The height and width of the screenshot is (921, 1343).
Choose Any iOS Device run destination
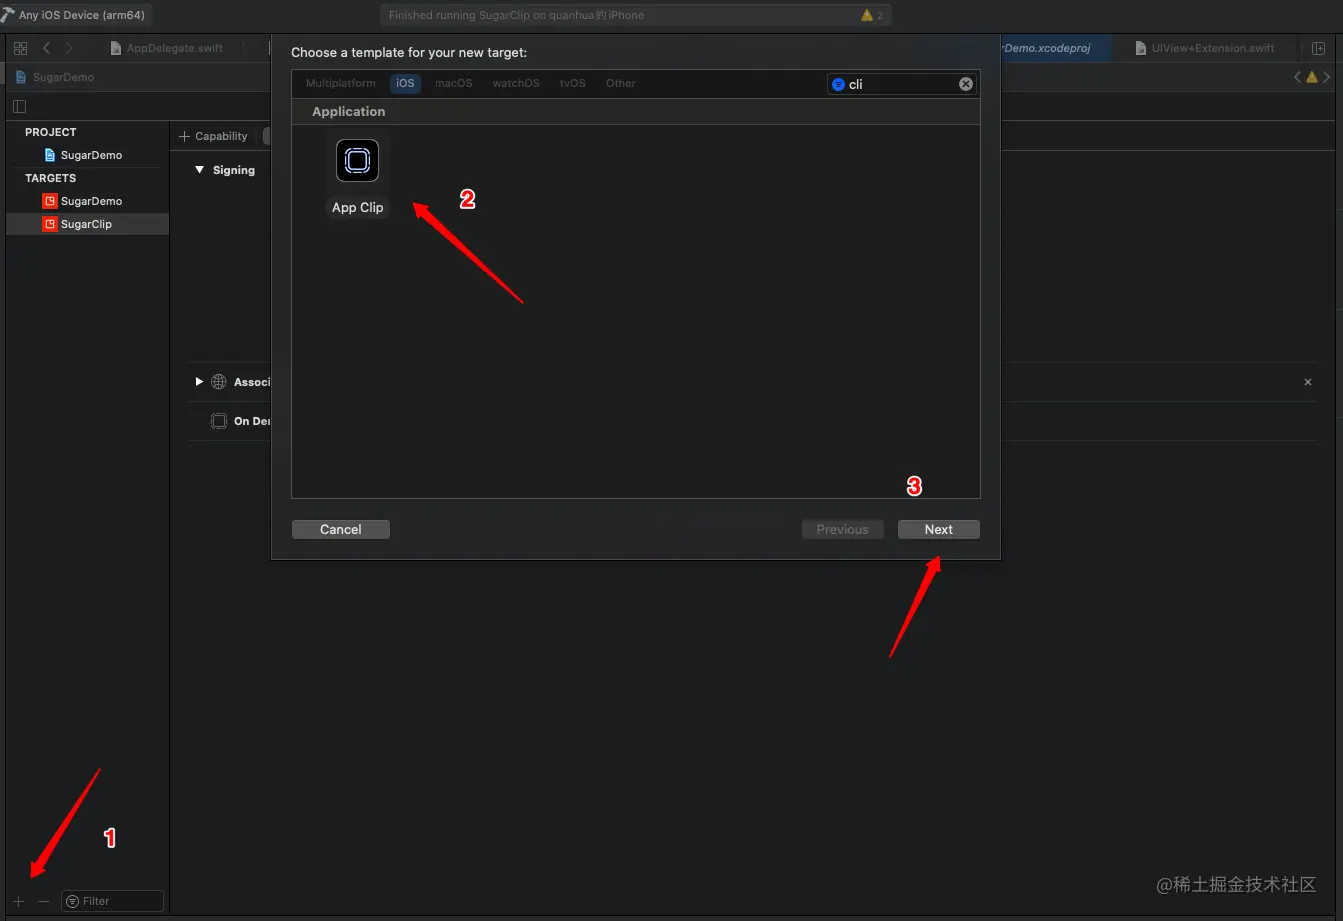(x=82, y=15)
